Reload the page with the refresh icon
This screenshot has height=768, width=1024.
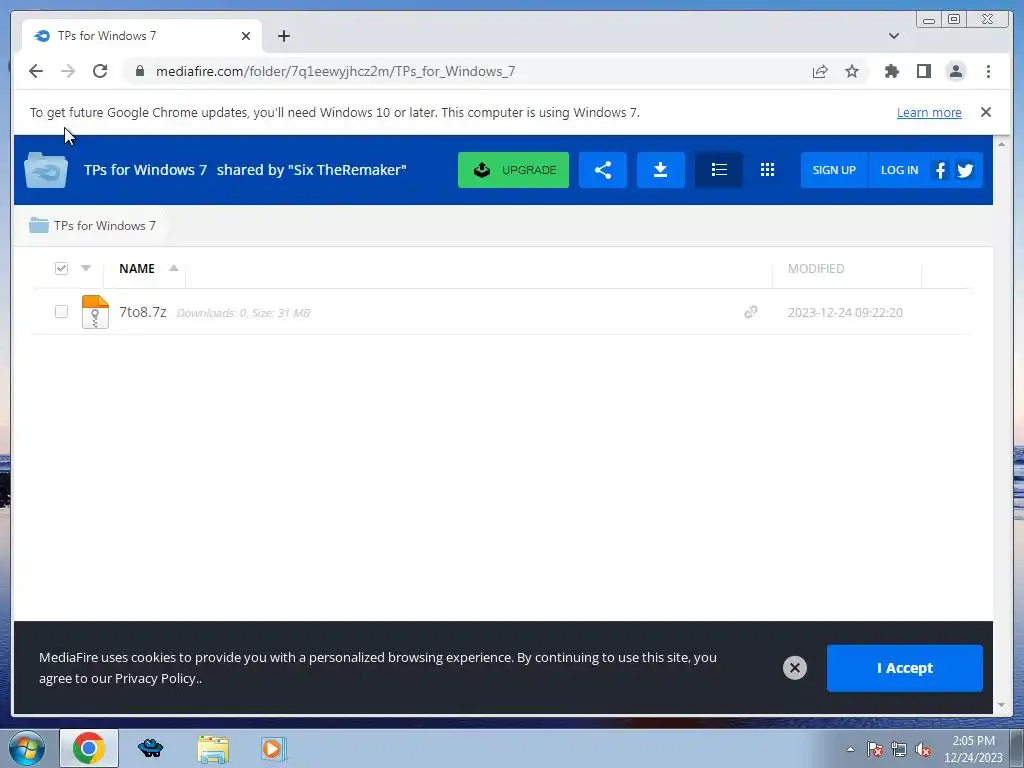[x=100, y=71]
